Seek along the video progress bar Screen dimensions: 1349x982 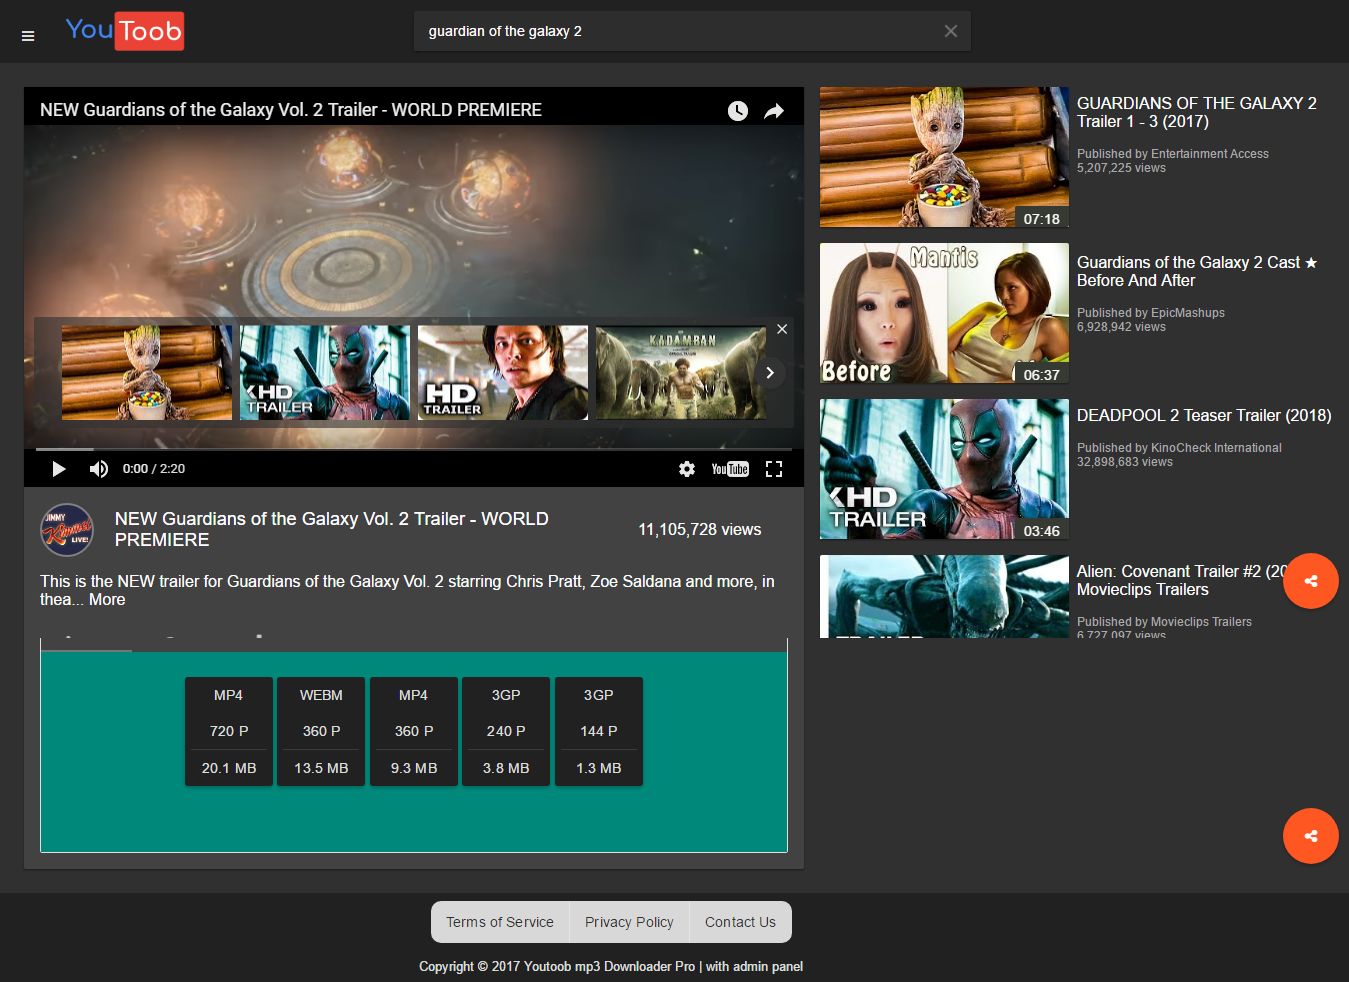point(413,449)
